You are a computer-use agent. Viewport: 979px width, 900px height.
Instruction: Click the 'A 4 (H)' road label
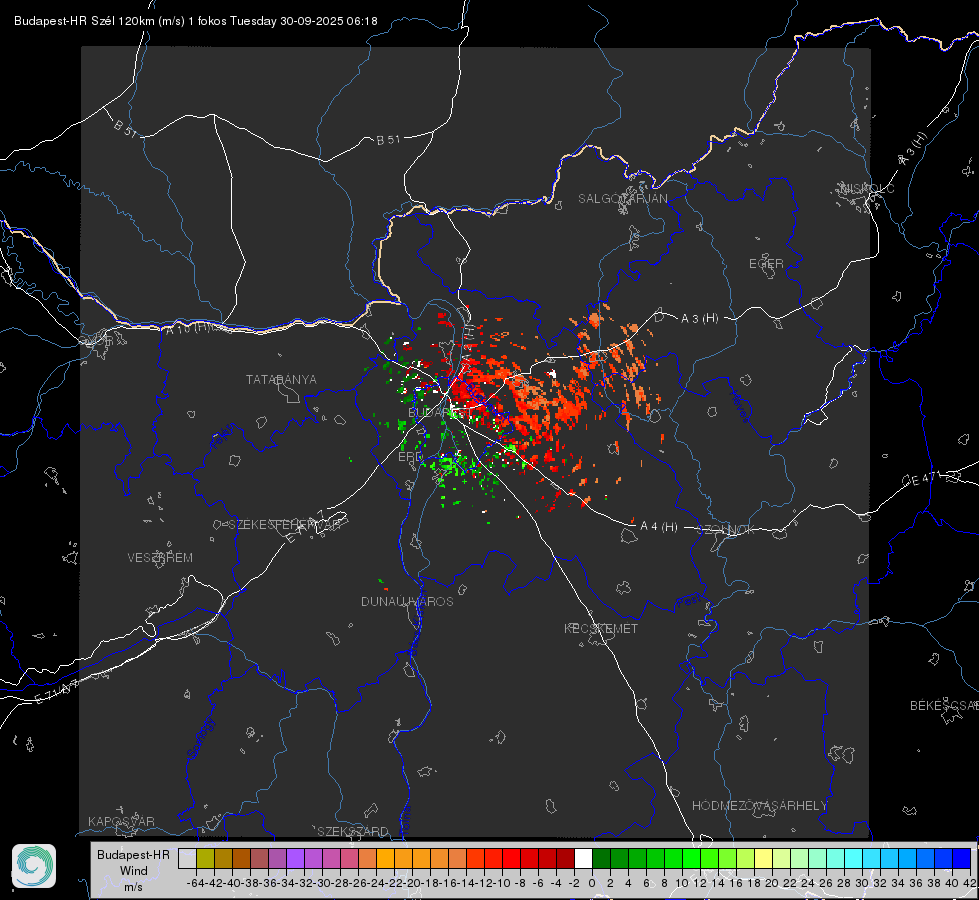pyautogui.click(x=659, y=527)
